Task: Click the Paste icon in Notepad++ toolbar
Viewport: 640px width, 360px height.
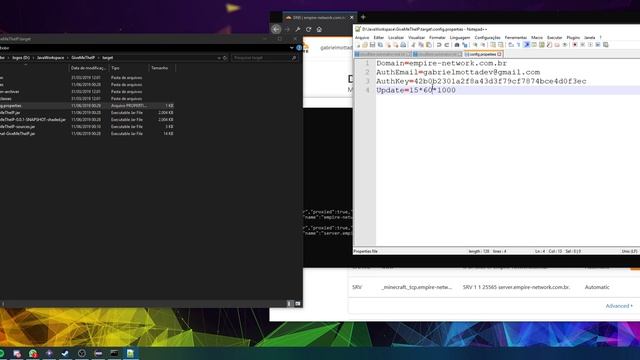Action: [429, 45]
